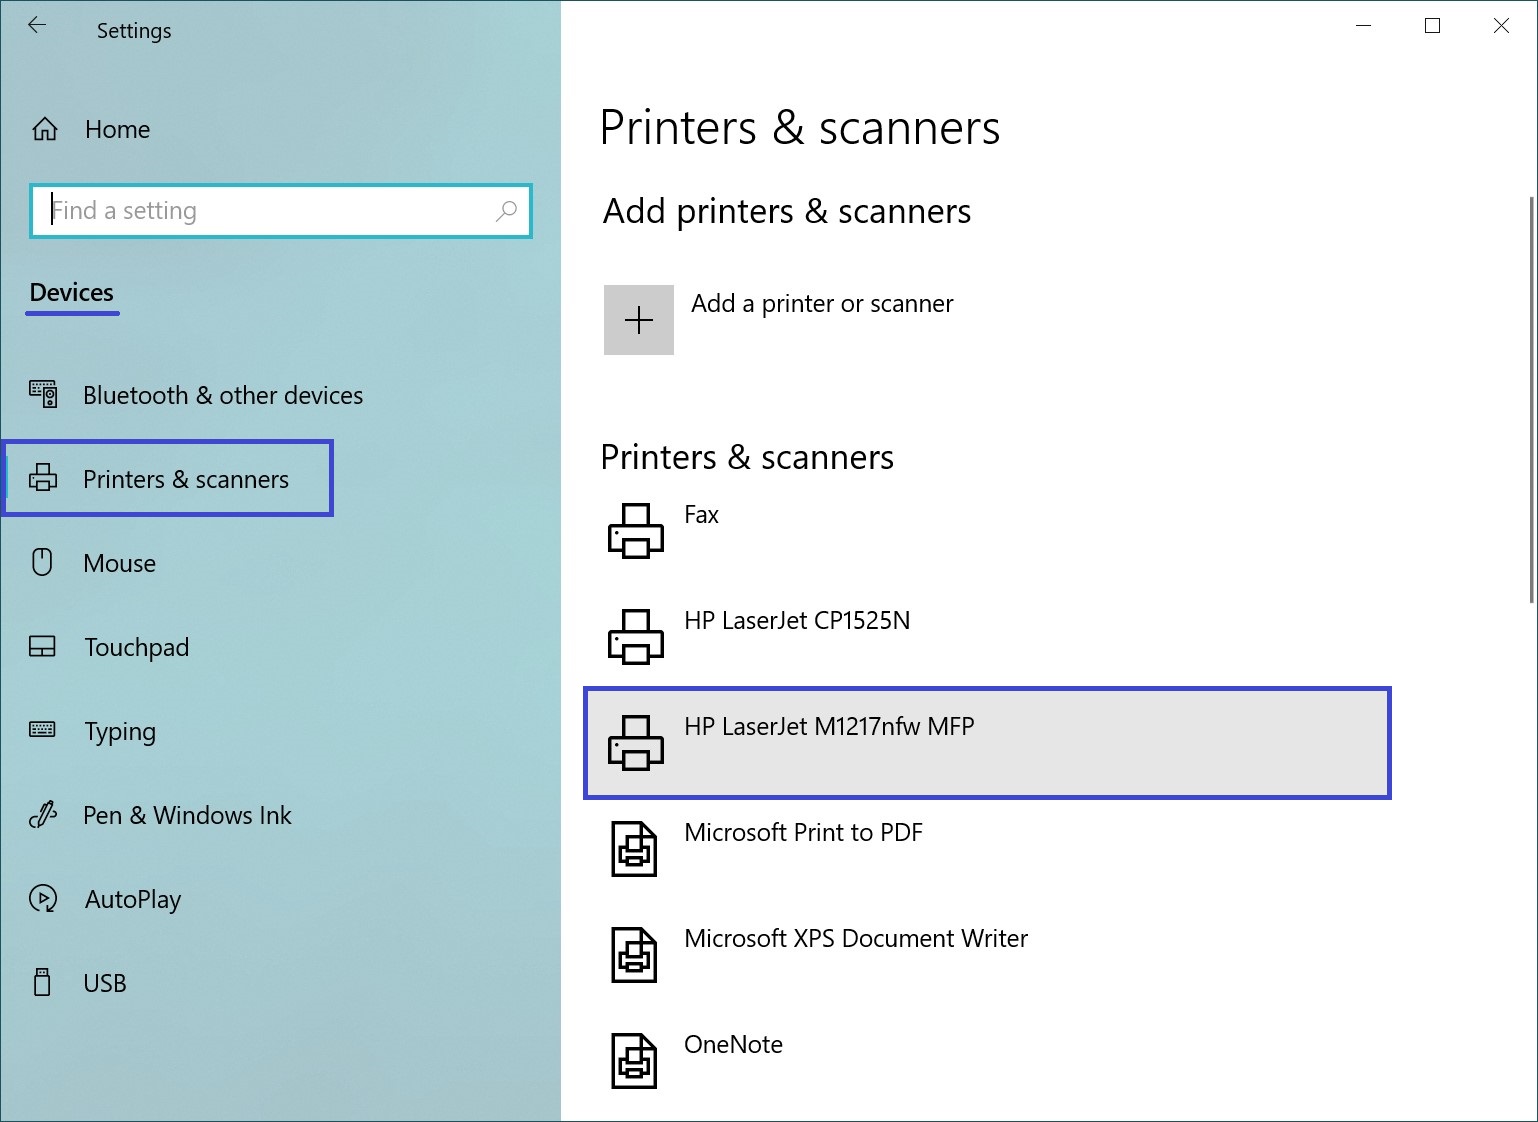Go to AutoPlay settings
This screenshot has height=1122, width=1538.
[133, 900]
